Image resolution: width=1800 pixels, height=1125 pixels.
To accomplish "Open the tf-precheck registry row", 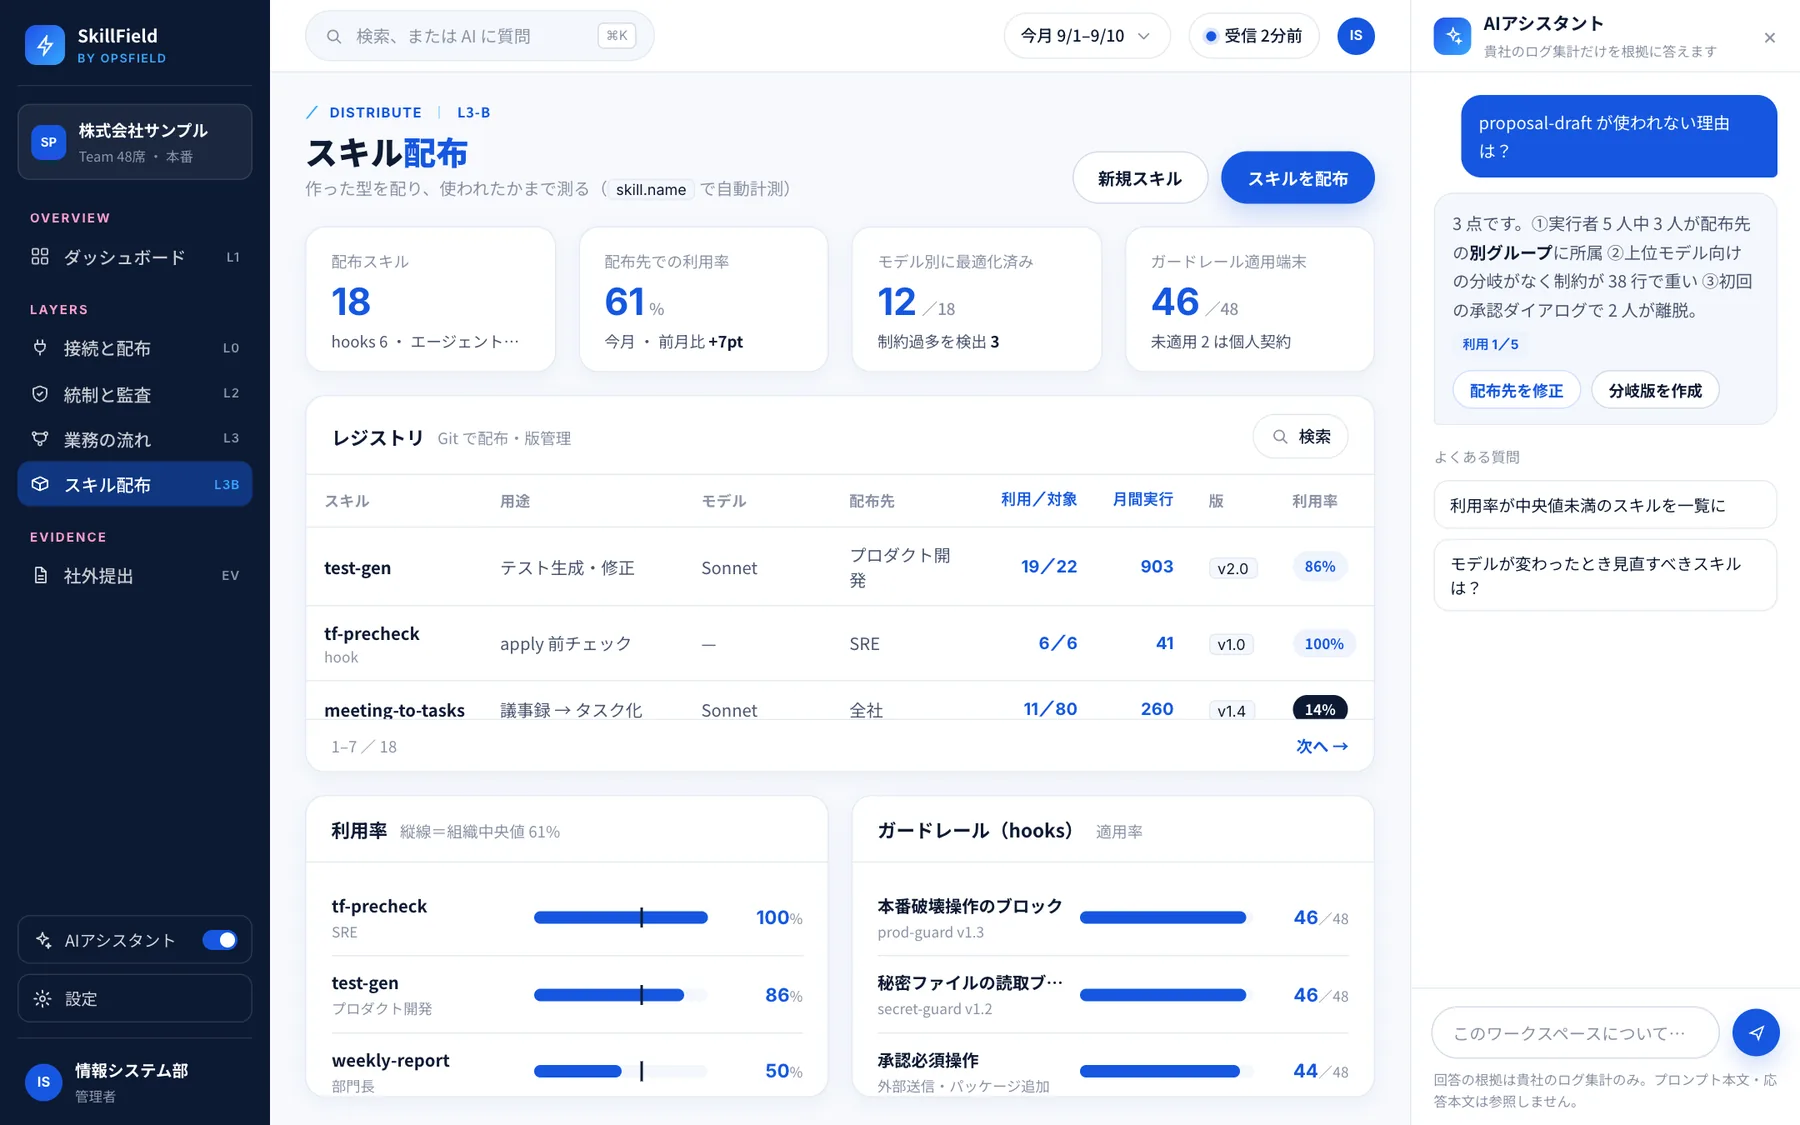I will click(840, 643).
